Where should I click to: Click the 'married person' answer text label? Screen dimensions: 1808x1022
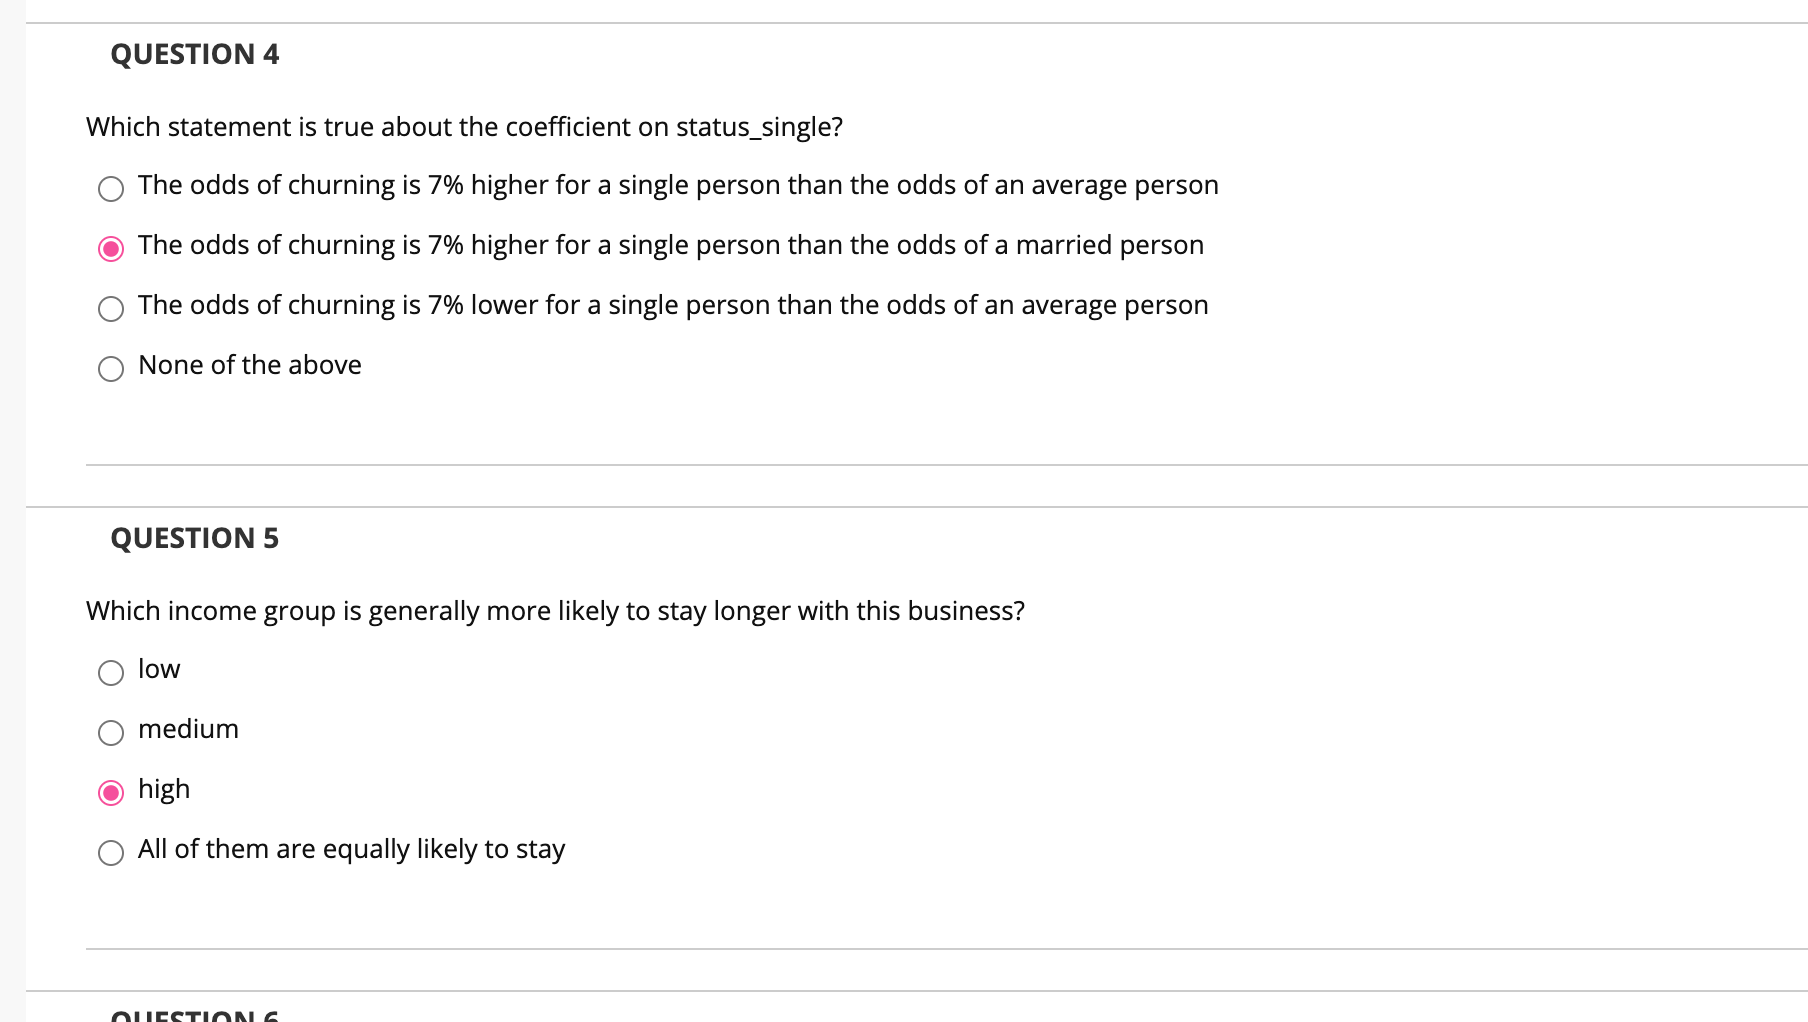click(670, 245)
